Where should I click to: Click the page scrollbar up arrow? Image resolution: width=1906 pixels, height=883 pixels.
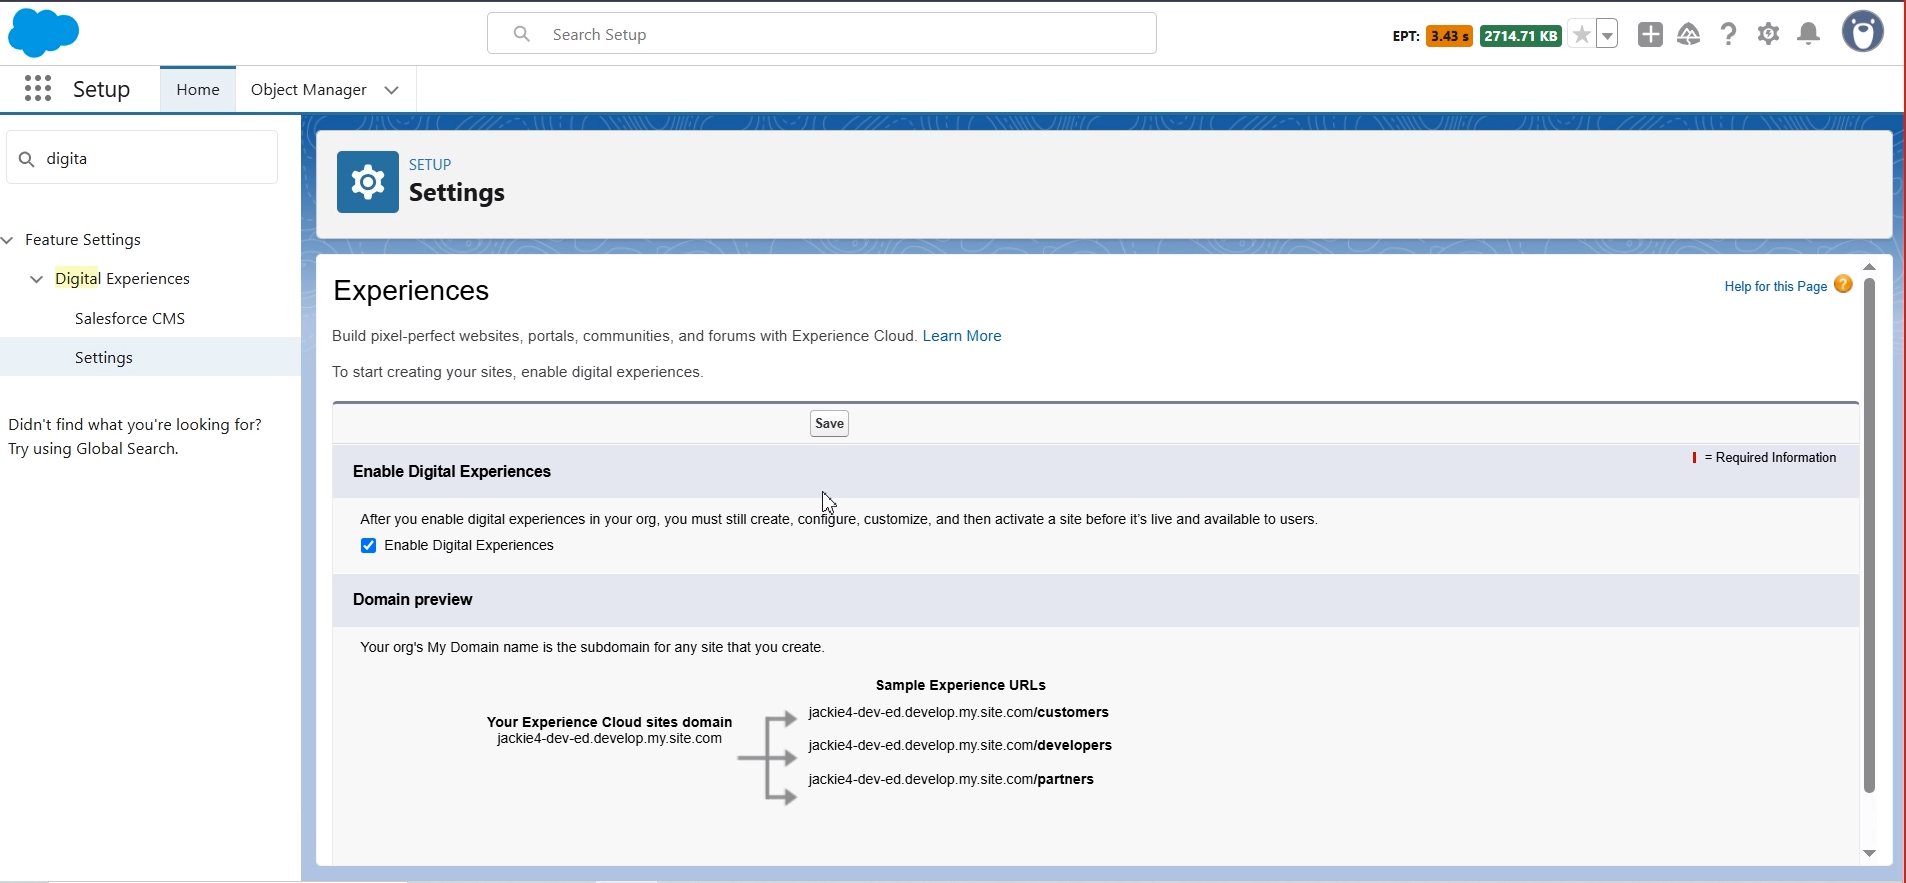1869,267
